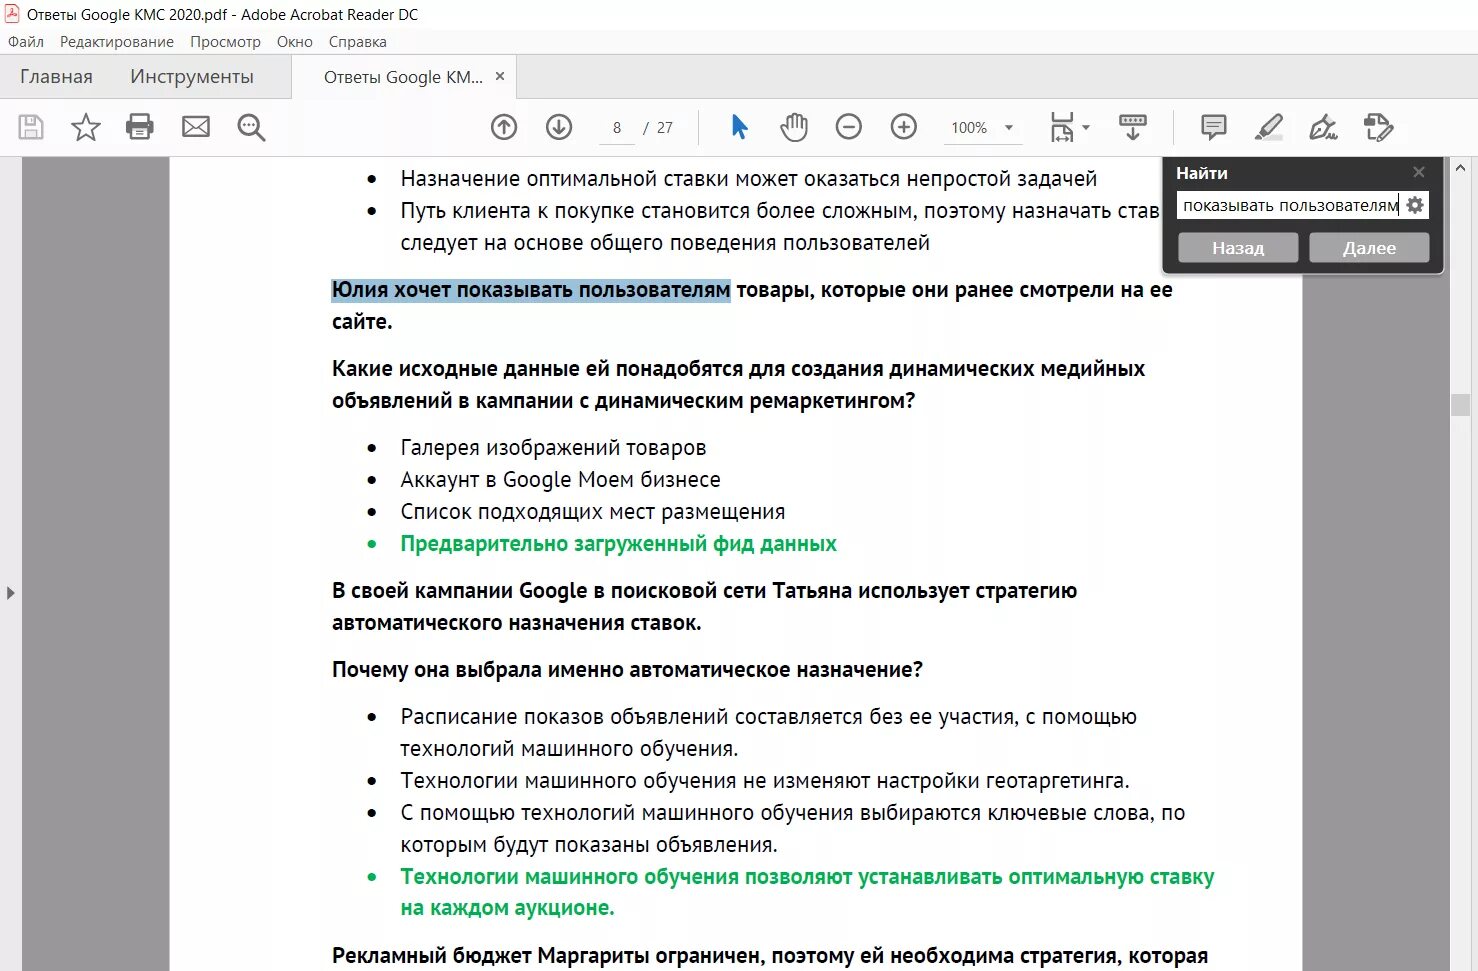Go to next page arrow
The height and width of the screenshot is (971, 1478).
point(559,127)
